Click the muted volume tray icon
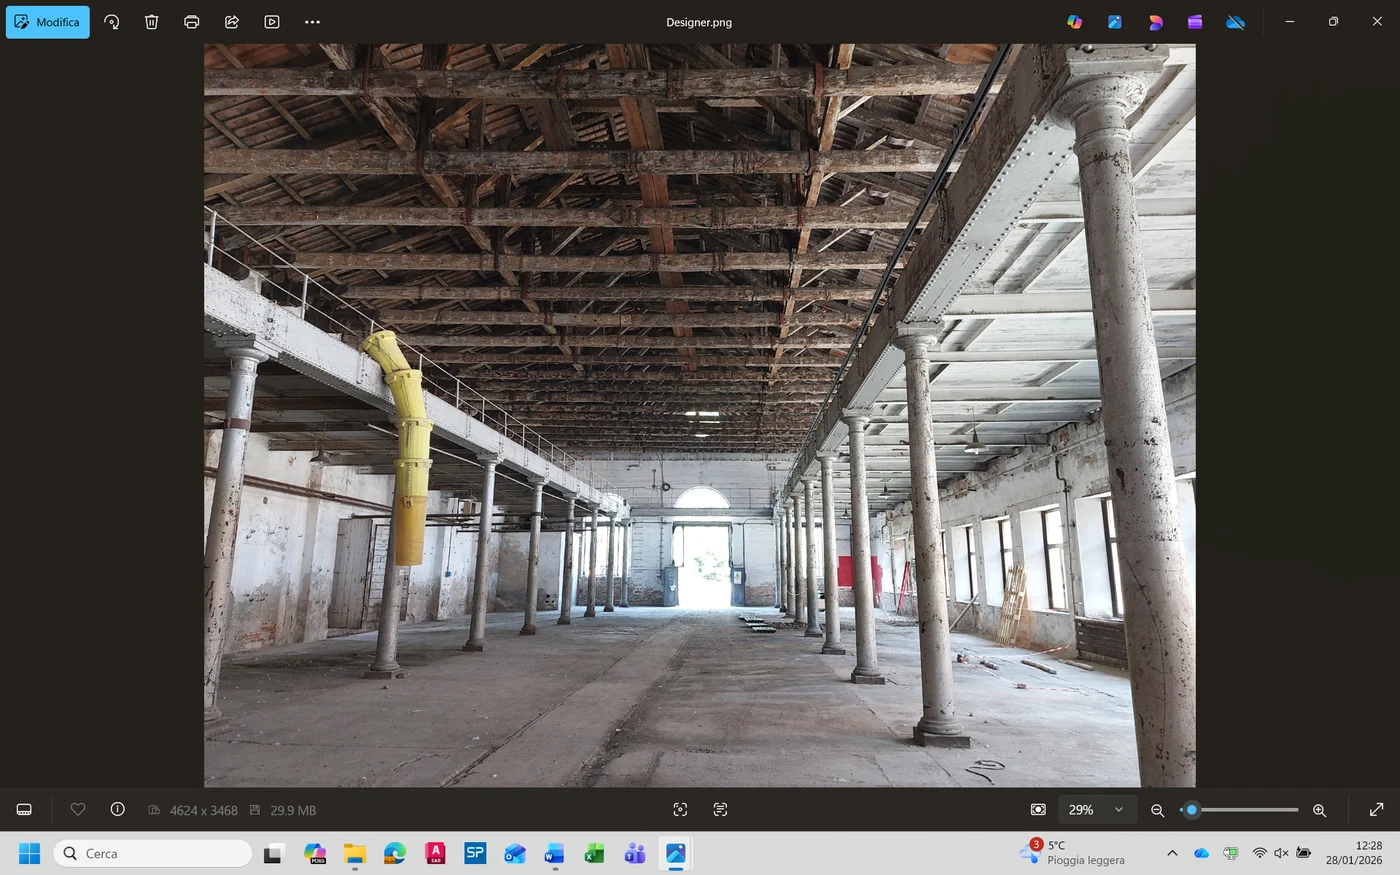This screenshot has height=875, width=1400. [x=1281, y=853]
